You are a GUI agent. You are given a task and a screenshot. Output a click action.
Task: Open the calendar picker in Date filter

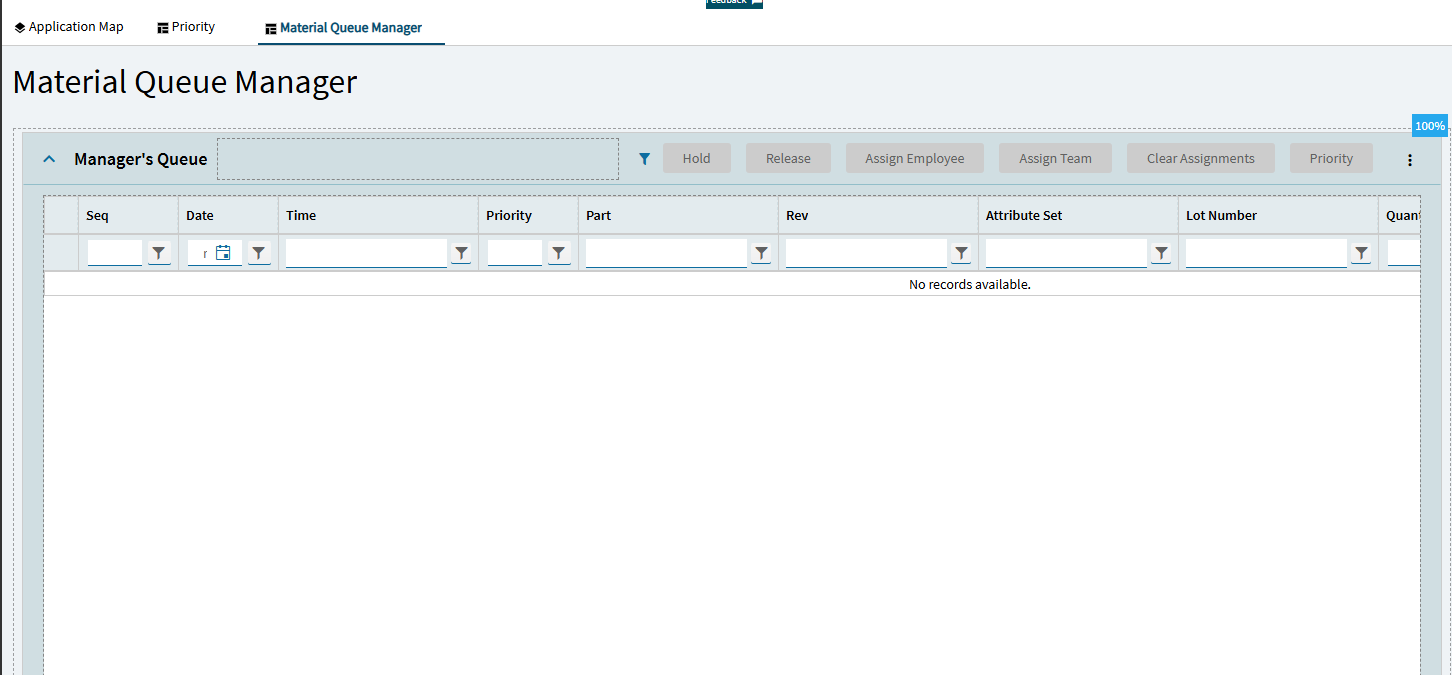tap(223, 253)
